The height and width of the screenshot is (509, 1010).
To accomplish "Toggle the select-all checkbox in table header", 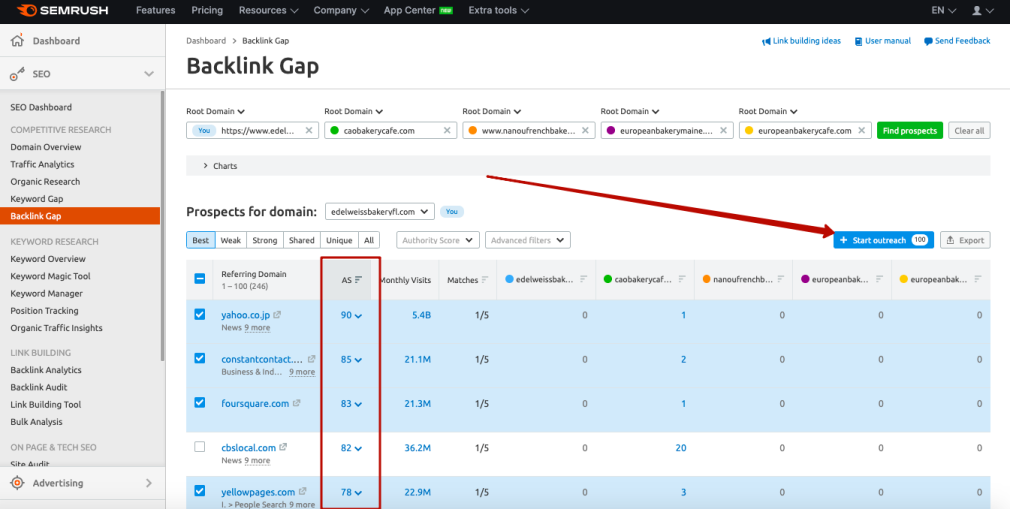I will [x=200, y=280].
